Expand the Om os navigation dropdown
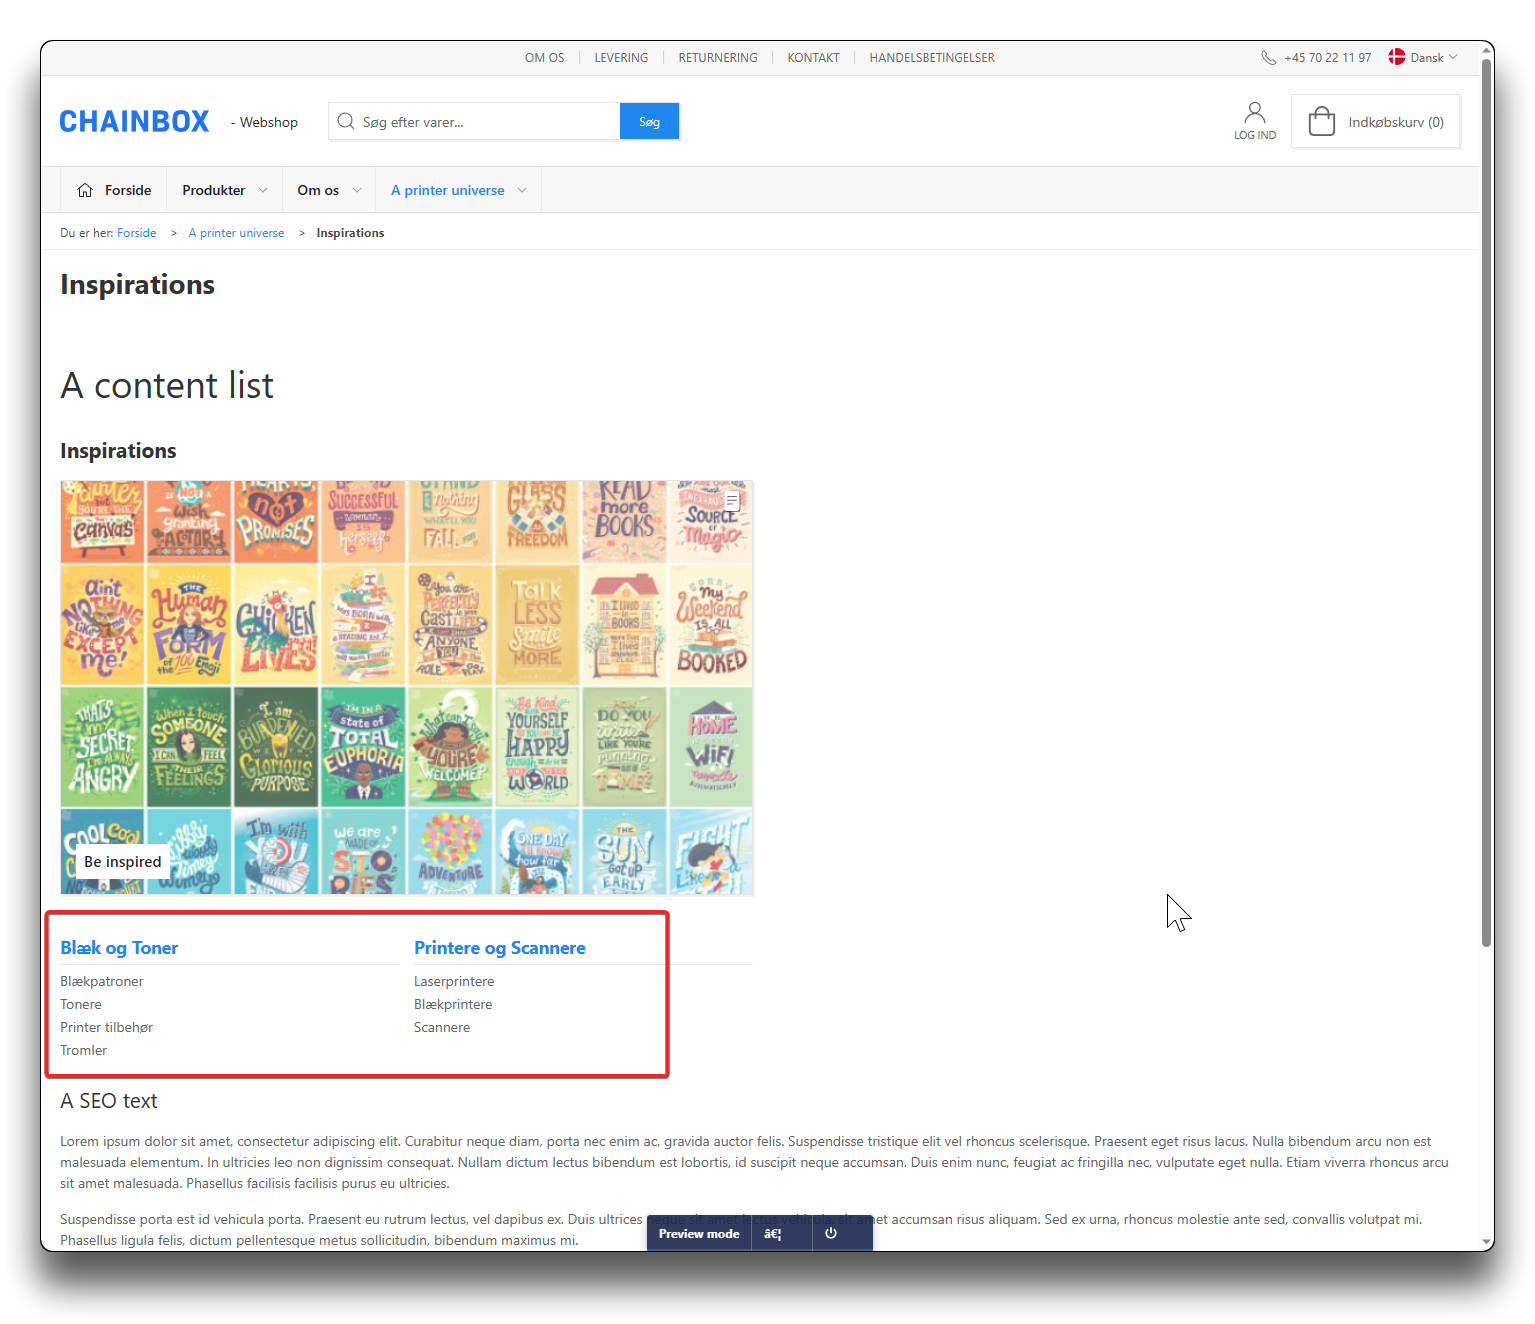1535x1324 pixels. 329,190
